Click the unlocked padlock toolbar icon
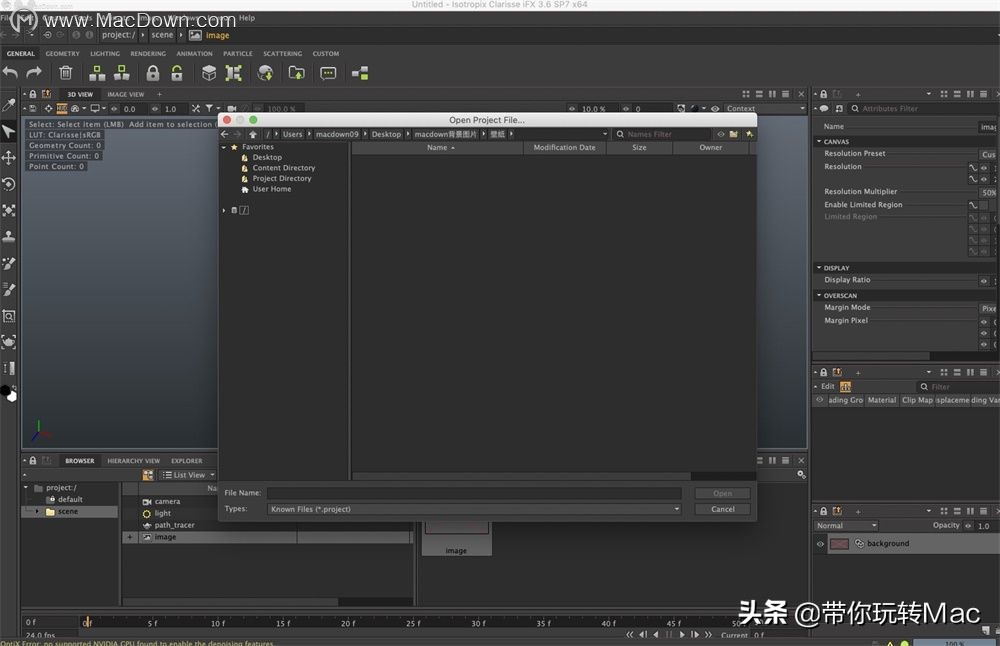1000x646 pixels. (x=177, y=72)
